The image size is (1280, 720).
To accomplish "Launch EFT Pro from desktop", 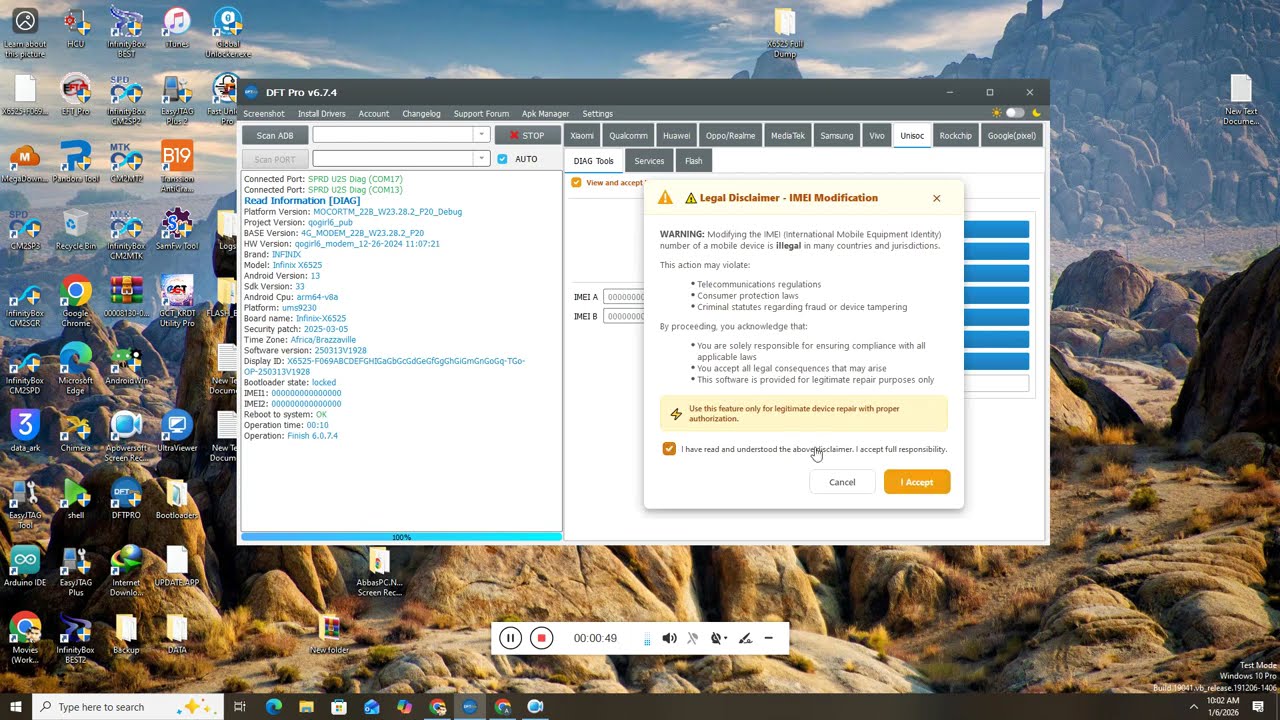I will (x=75, y=95).
